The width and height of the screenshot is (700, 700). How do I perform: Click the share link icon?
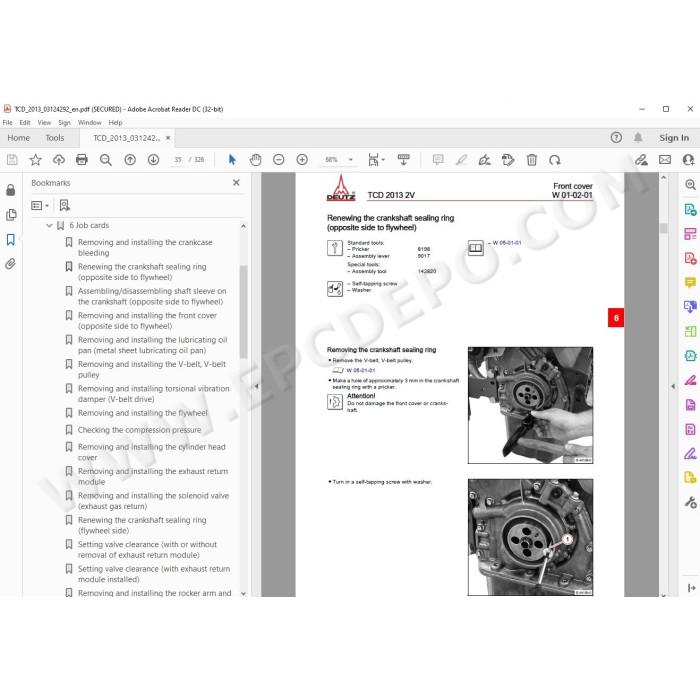(641, 160)
